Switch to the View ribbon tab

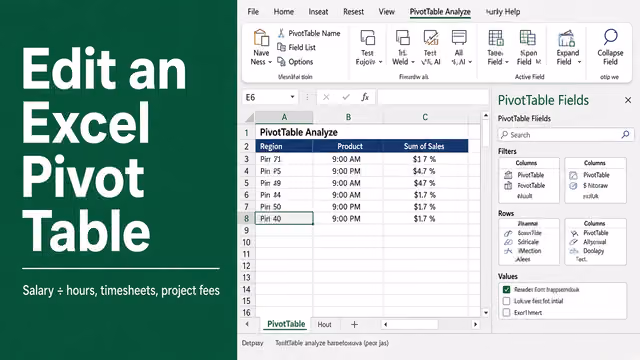coord(386,12)
